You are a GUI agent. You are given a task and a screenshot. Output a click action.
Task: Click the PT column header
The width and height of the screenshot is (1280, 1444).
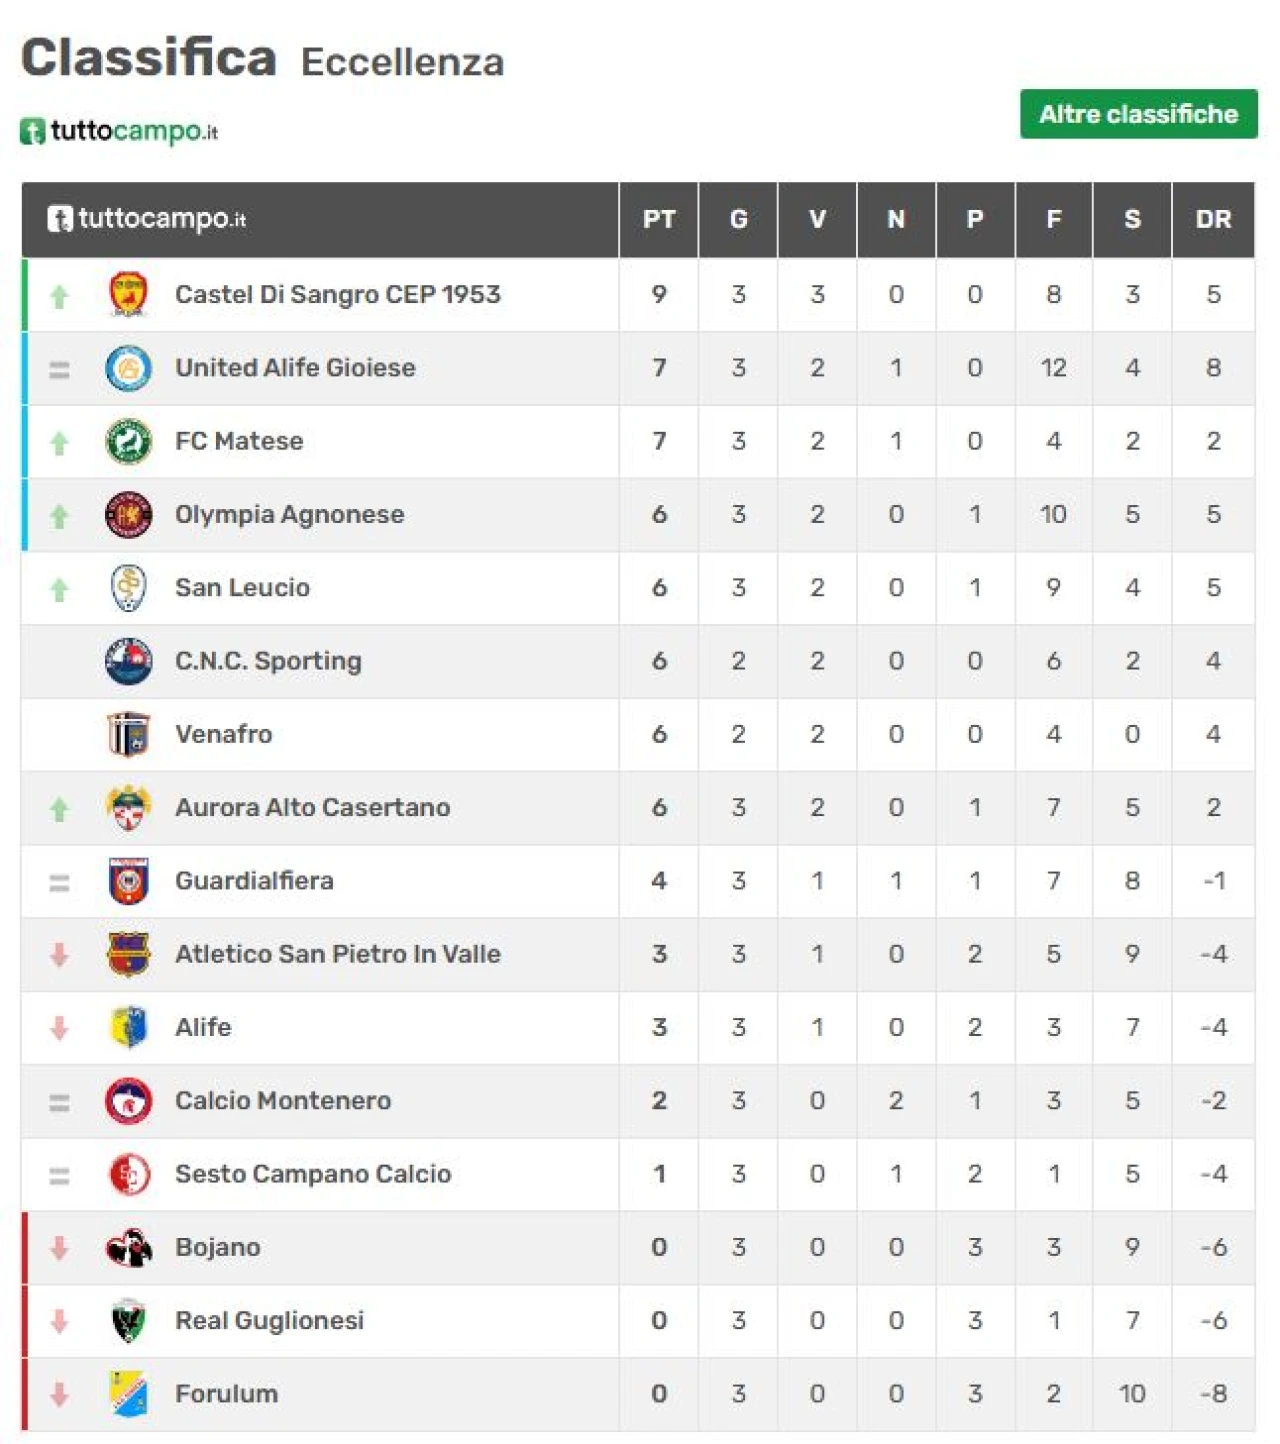pos(658,220)
